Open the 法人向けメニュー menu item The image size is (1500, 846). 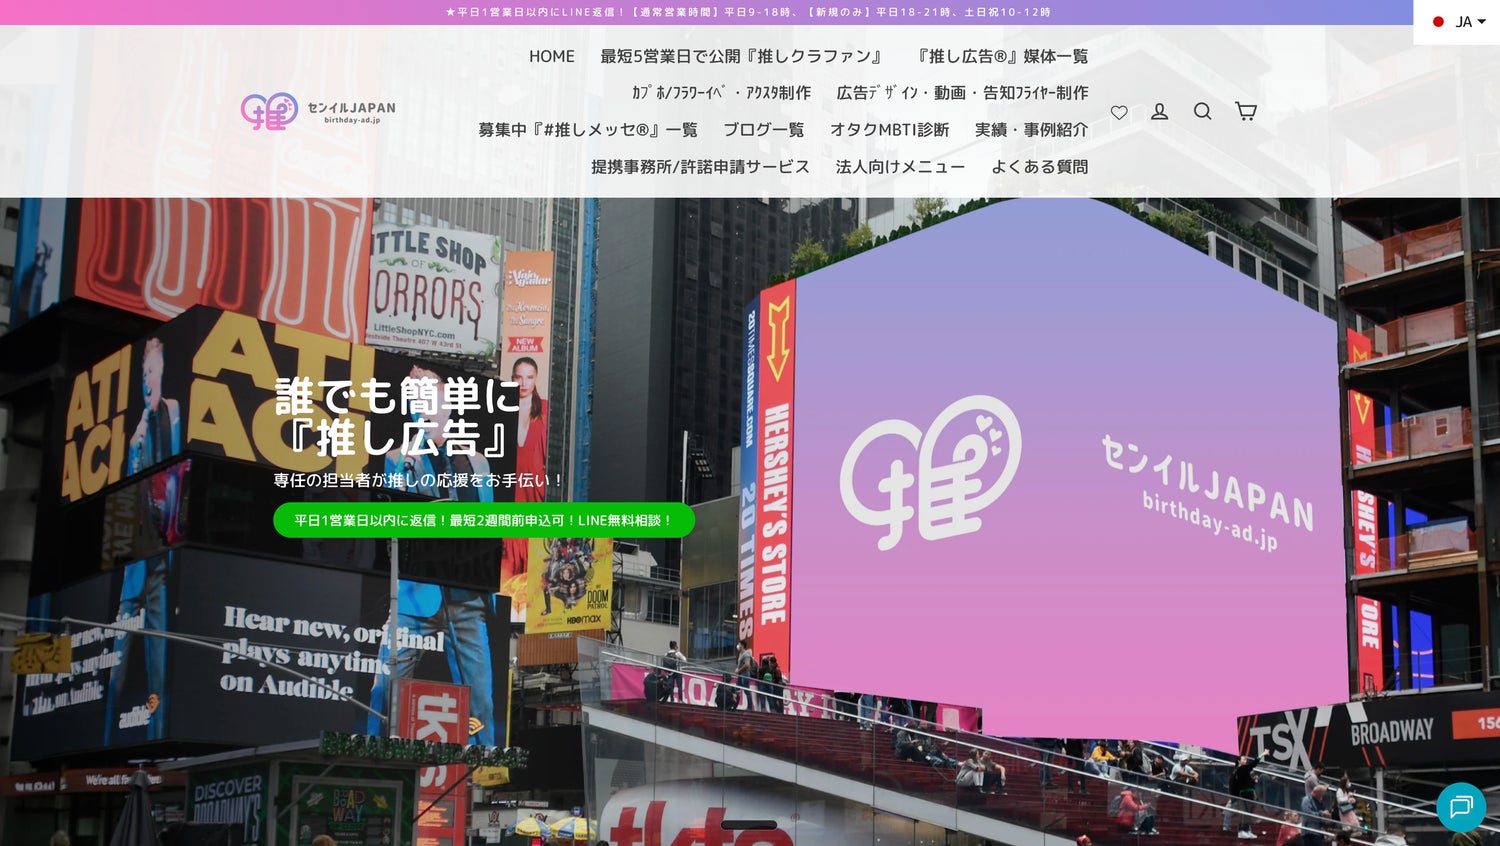click(x=901, y=167)
